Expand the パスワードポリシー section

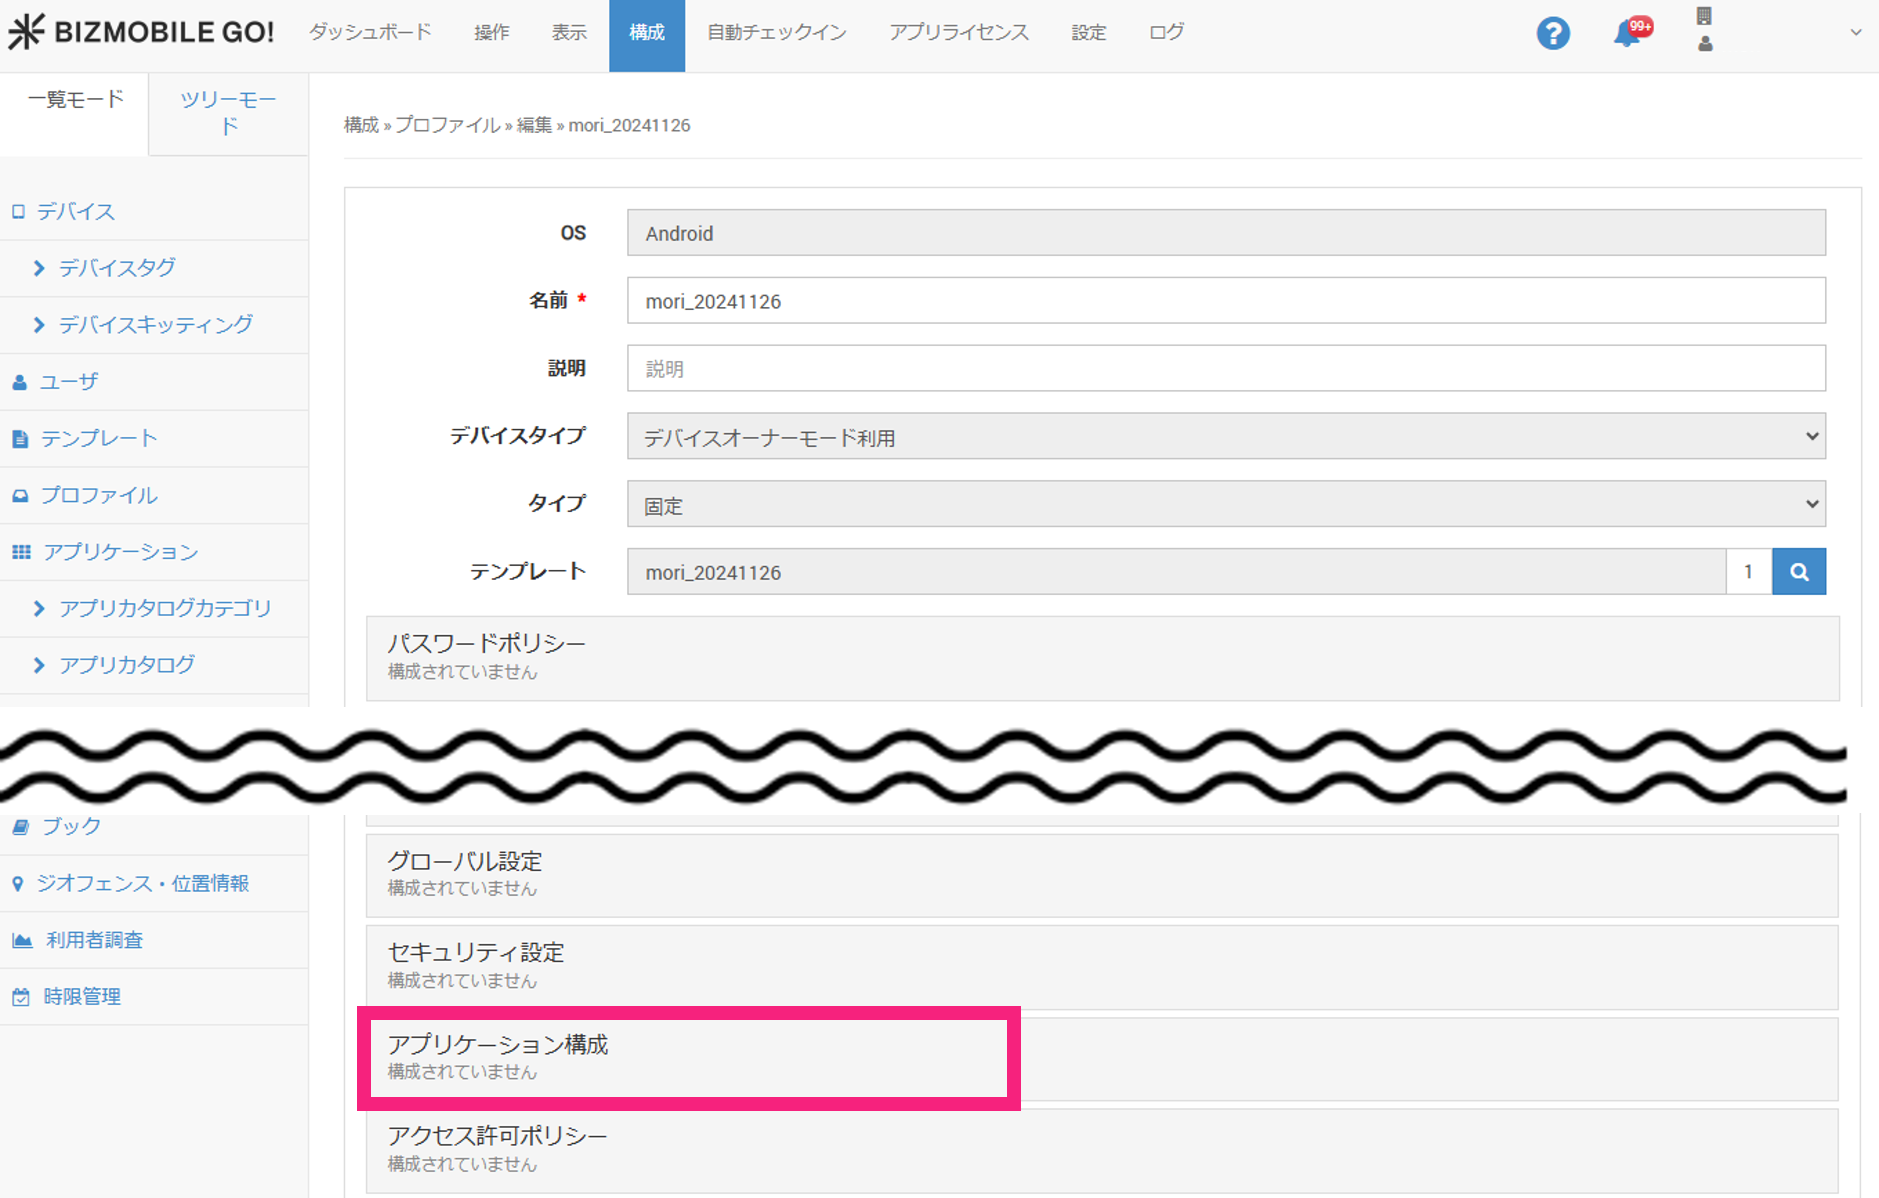click(x=486, y=644)
